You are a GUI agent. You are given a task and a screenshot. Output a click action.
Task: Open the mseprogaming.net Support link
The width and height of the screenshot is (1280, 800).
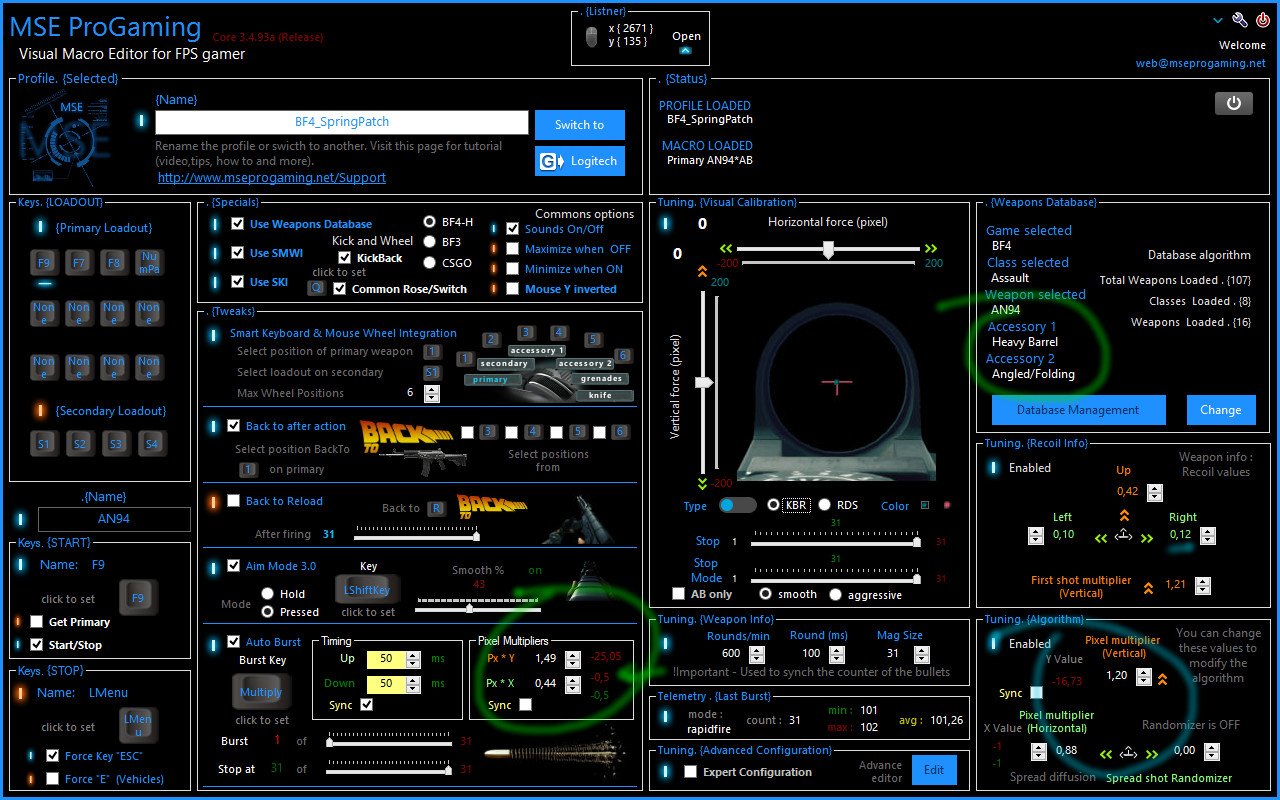(x=272, y=177)
